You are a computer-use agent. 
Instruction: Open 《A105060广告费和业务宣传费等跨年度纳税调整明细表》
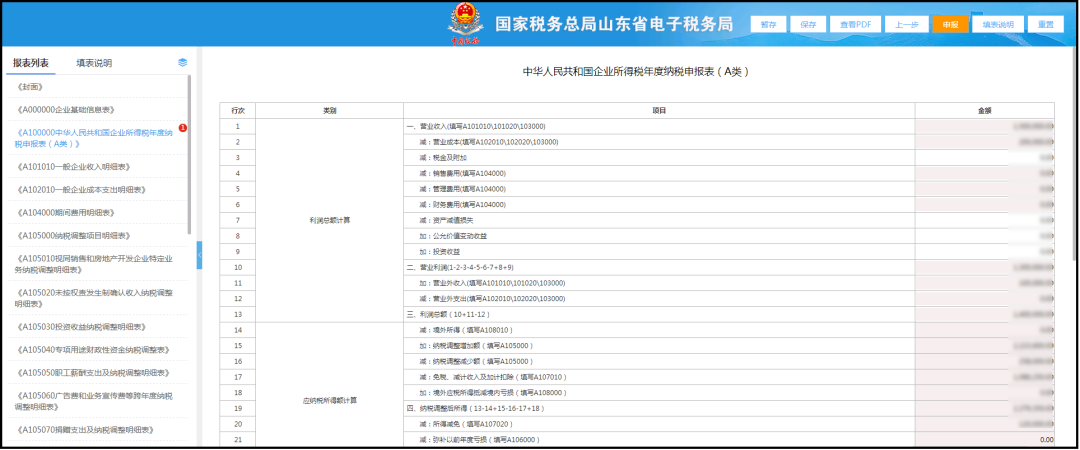point(96,401)
